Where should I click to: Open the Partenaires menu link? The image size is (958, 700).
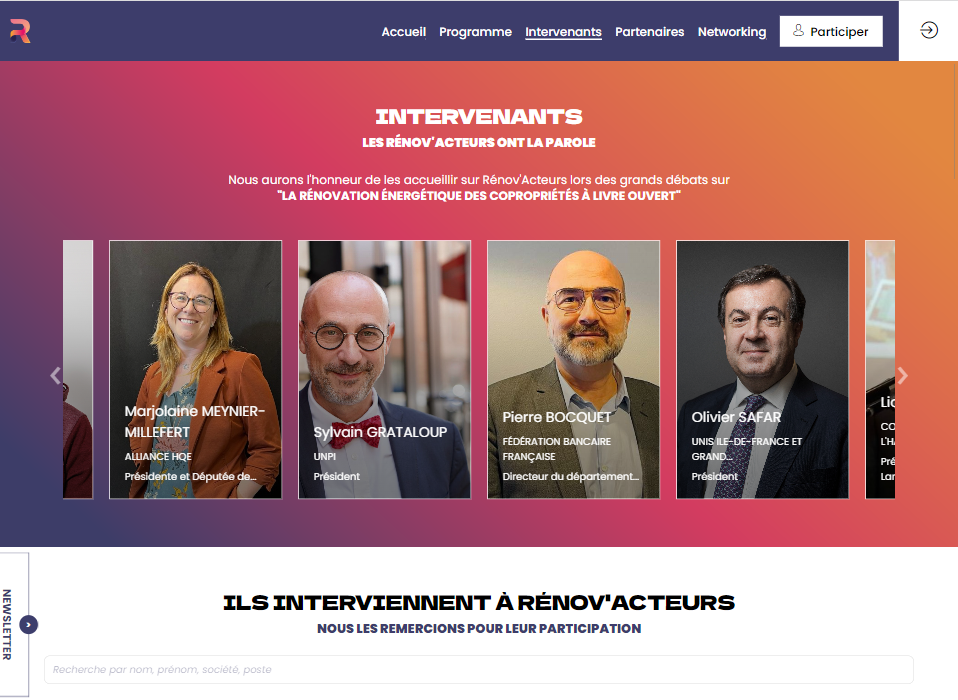649,32
